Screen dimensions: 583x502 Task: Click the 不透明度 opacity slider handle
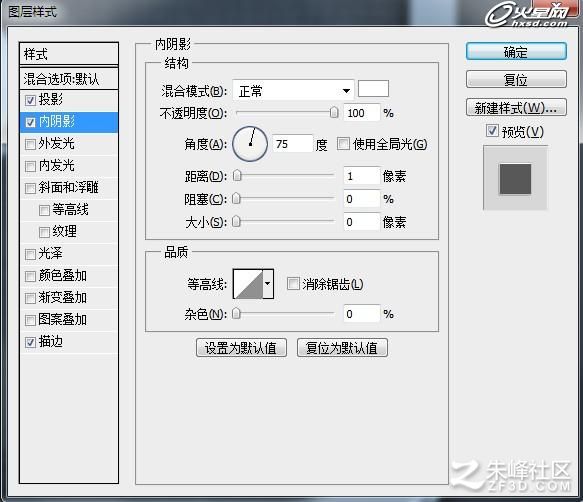334,112
